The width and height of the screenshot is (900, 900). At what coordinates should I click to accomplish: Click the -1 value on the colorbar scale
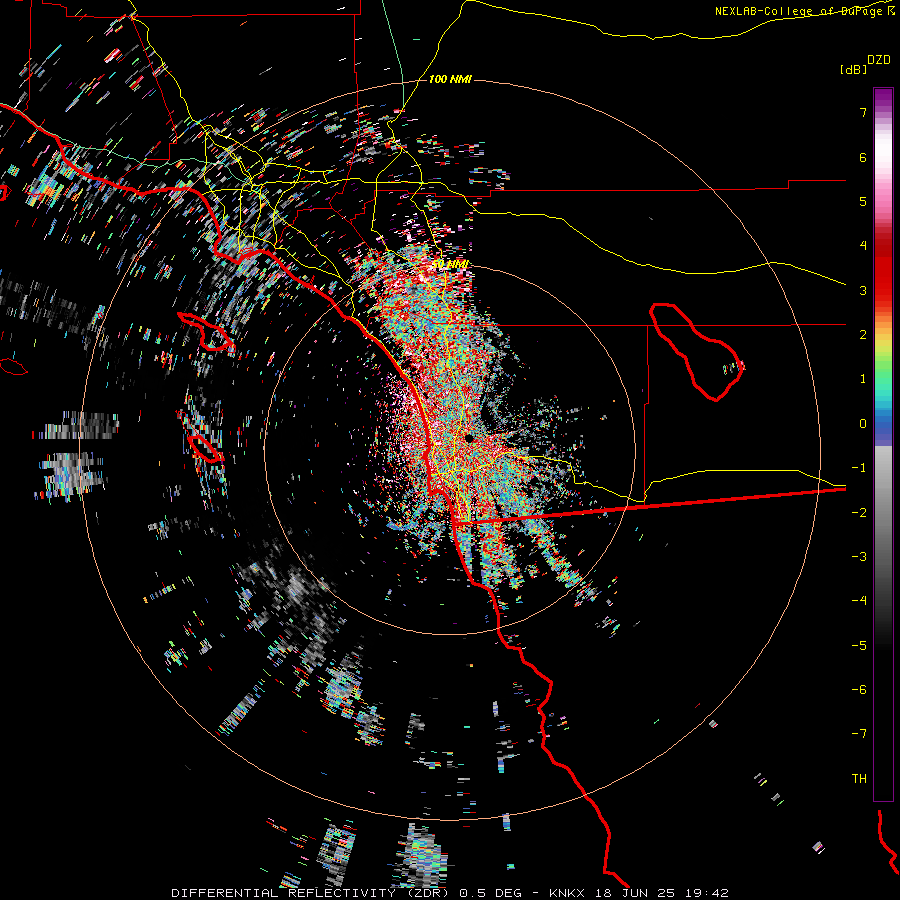[x=859, y=468]
